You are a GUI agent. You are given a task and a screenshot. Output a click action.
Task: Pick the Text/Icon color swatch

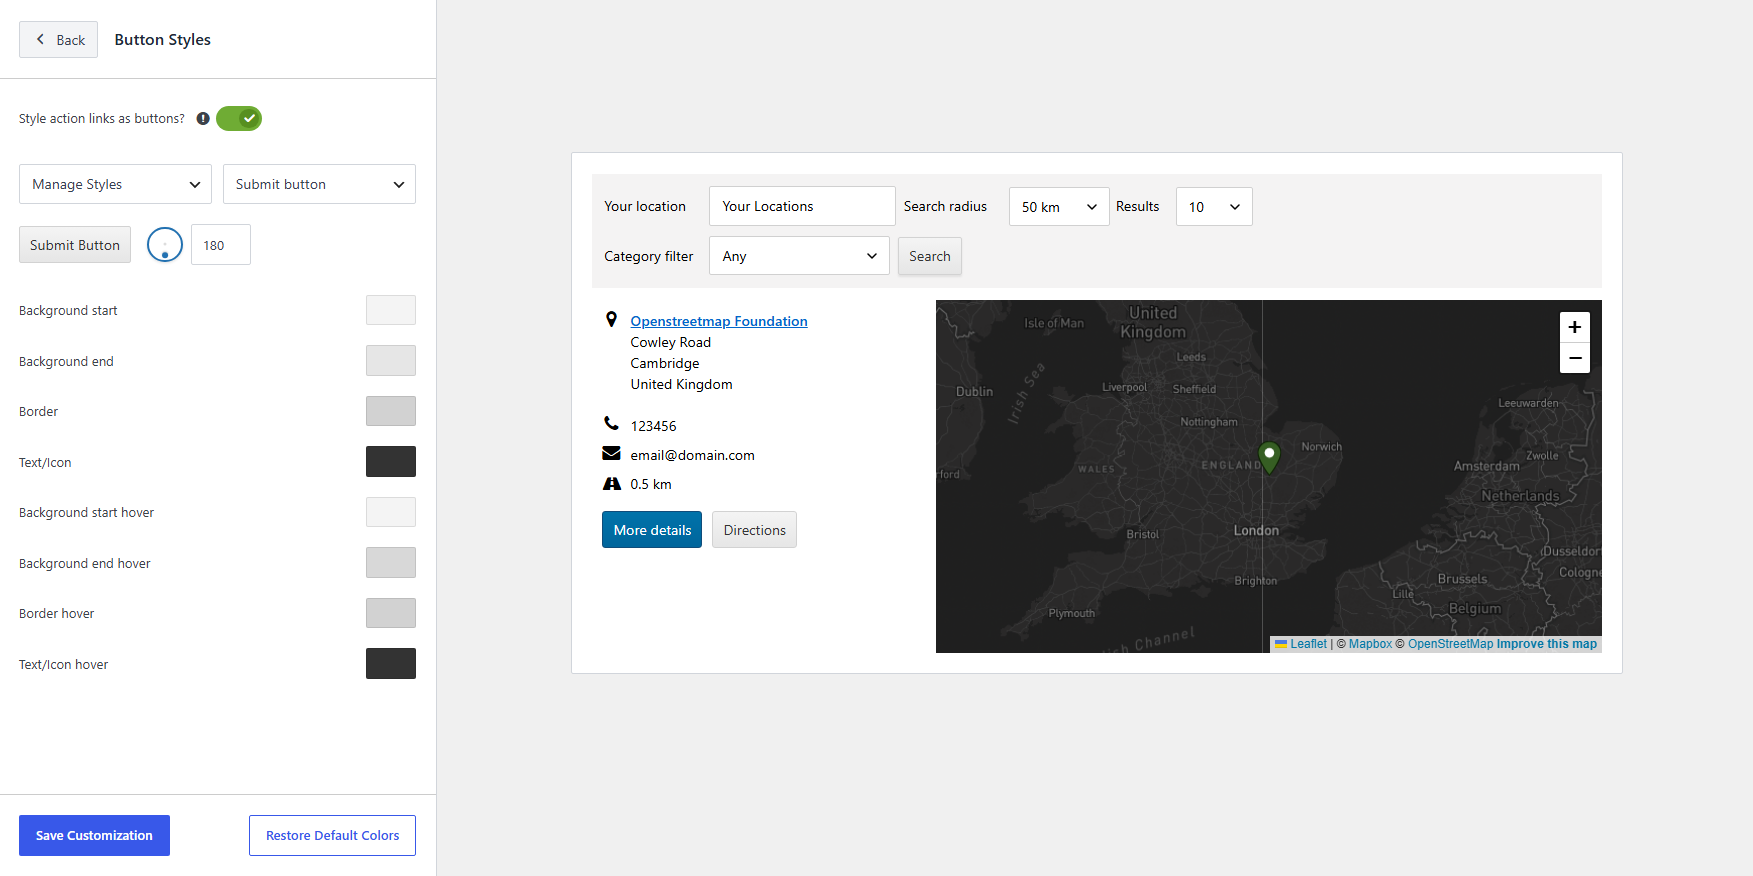[x=391, y=462]
